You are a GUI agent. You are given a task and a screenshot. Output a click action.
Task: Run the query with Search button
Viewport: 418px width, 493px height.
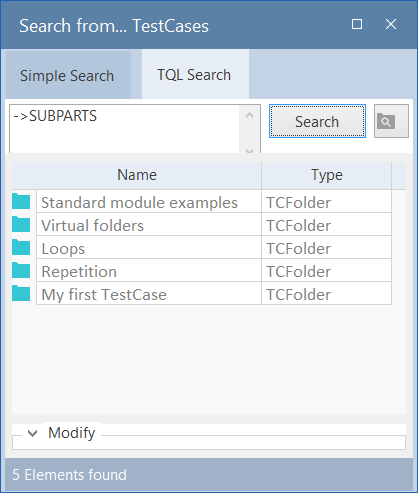coord(317,121)
